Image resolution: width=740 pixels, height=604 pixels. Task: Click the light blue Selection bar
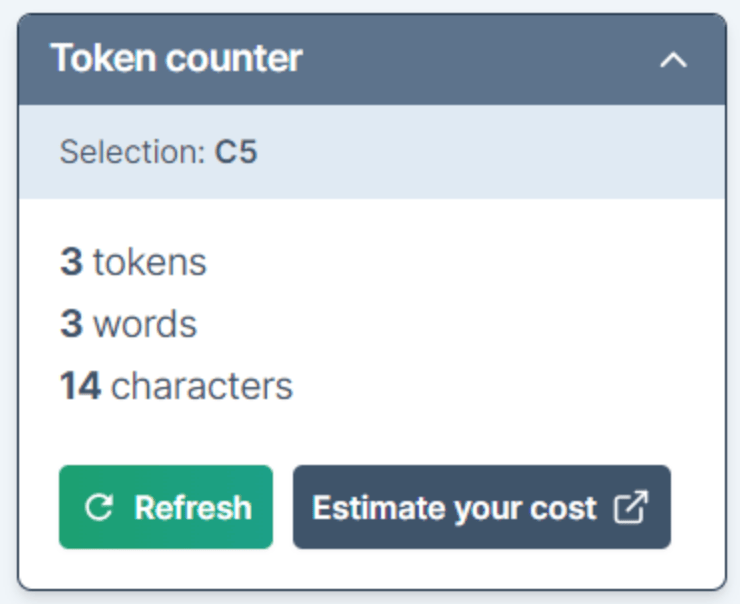pyautogui.click(x=372, y=152)
